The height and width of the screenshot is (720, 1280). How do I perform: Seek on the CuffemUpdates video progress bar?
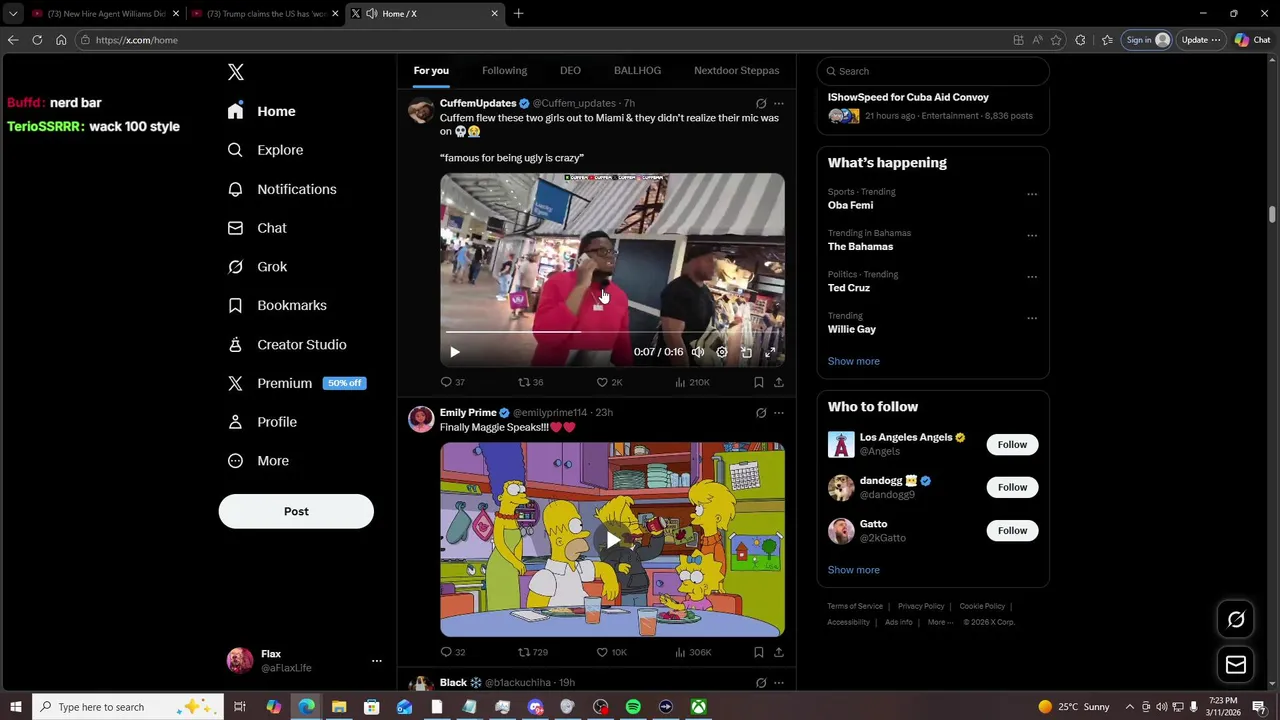coord(612,331)
